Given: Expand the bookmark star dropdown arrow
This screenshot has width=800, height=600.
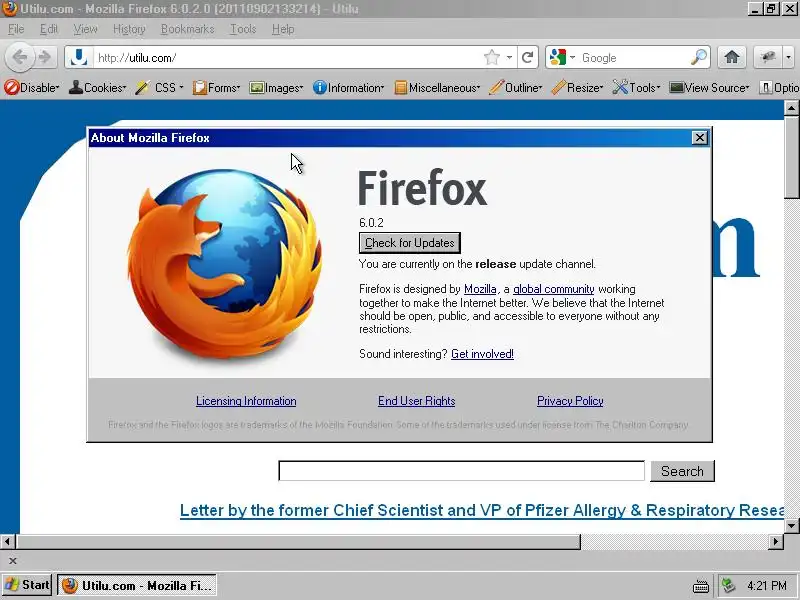Looking at the screenshot, I should click(509, 57).
